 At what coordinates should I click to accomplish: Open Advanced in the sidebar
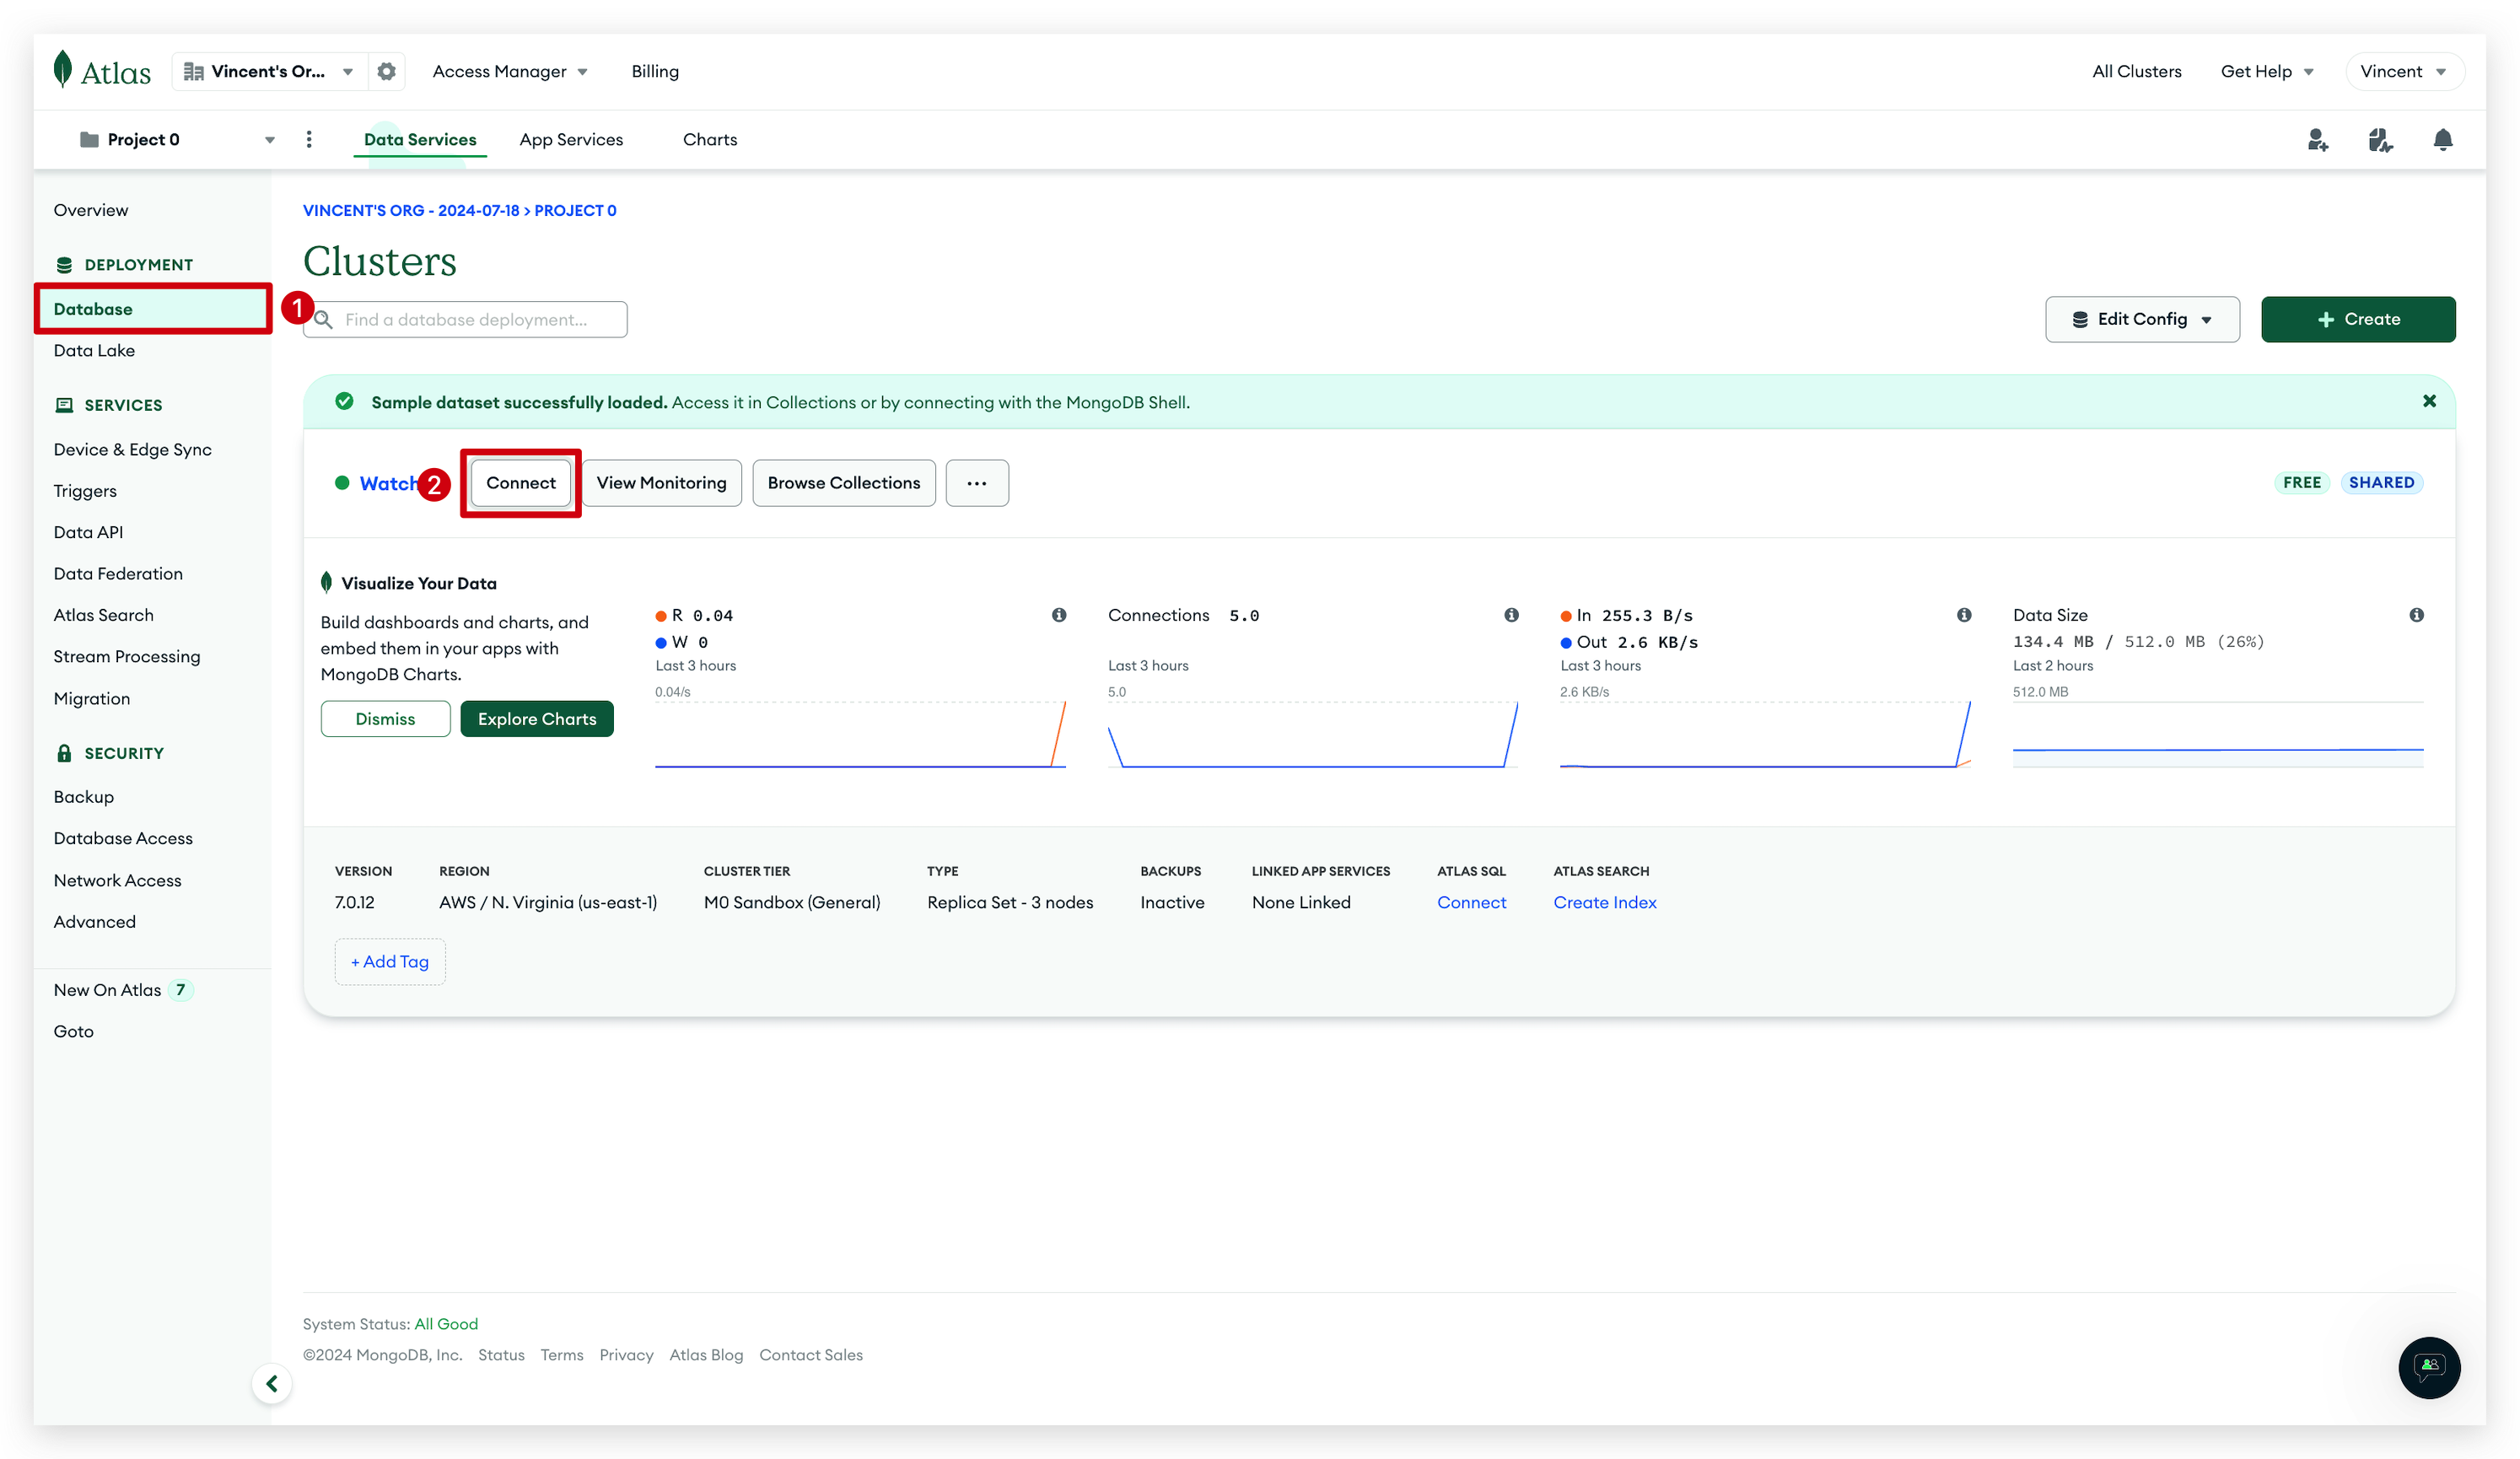[94, 921]
